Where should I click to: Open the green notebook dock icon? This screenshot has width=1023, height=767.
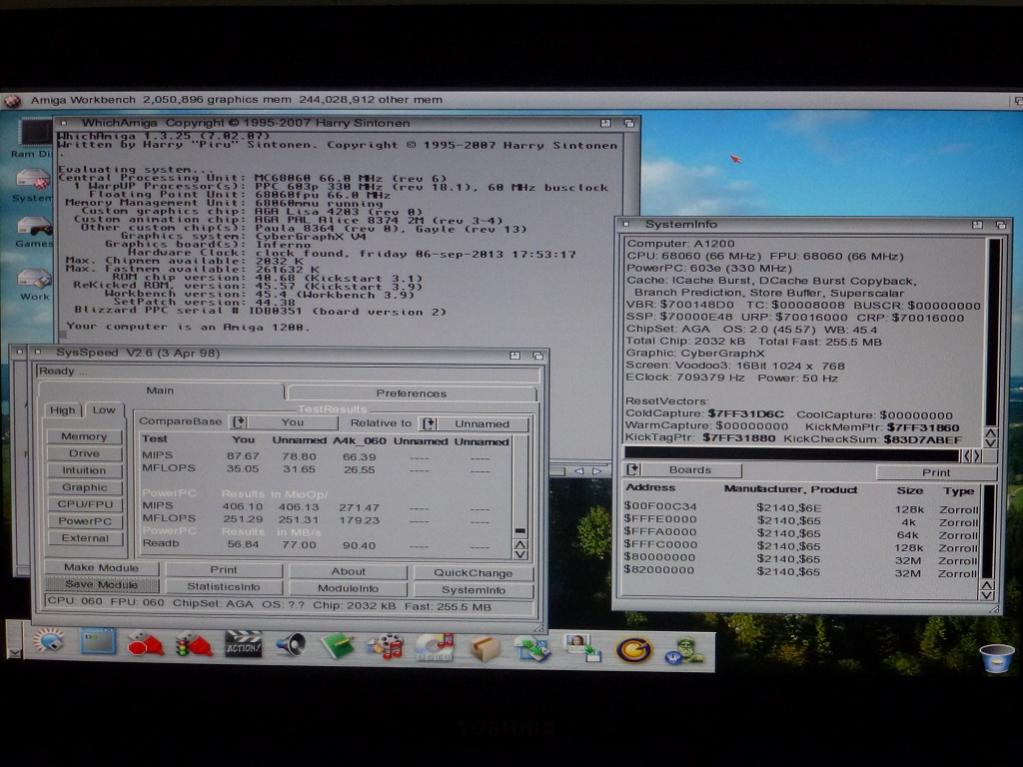pyautogui.click(x=338, y=646)
